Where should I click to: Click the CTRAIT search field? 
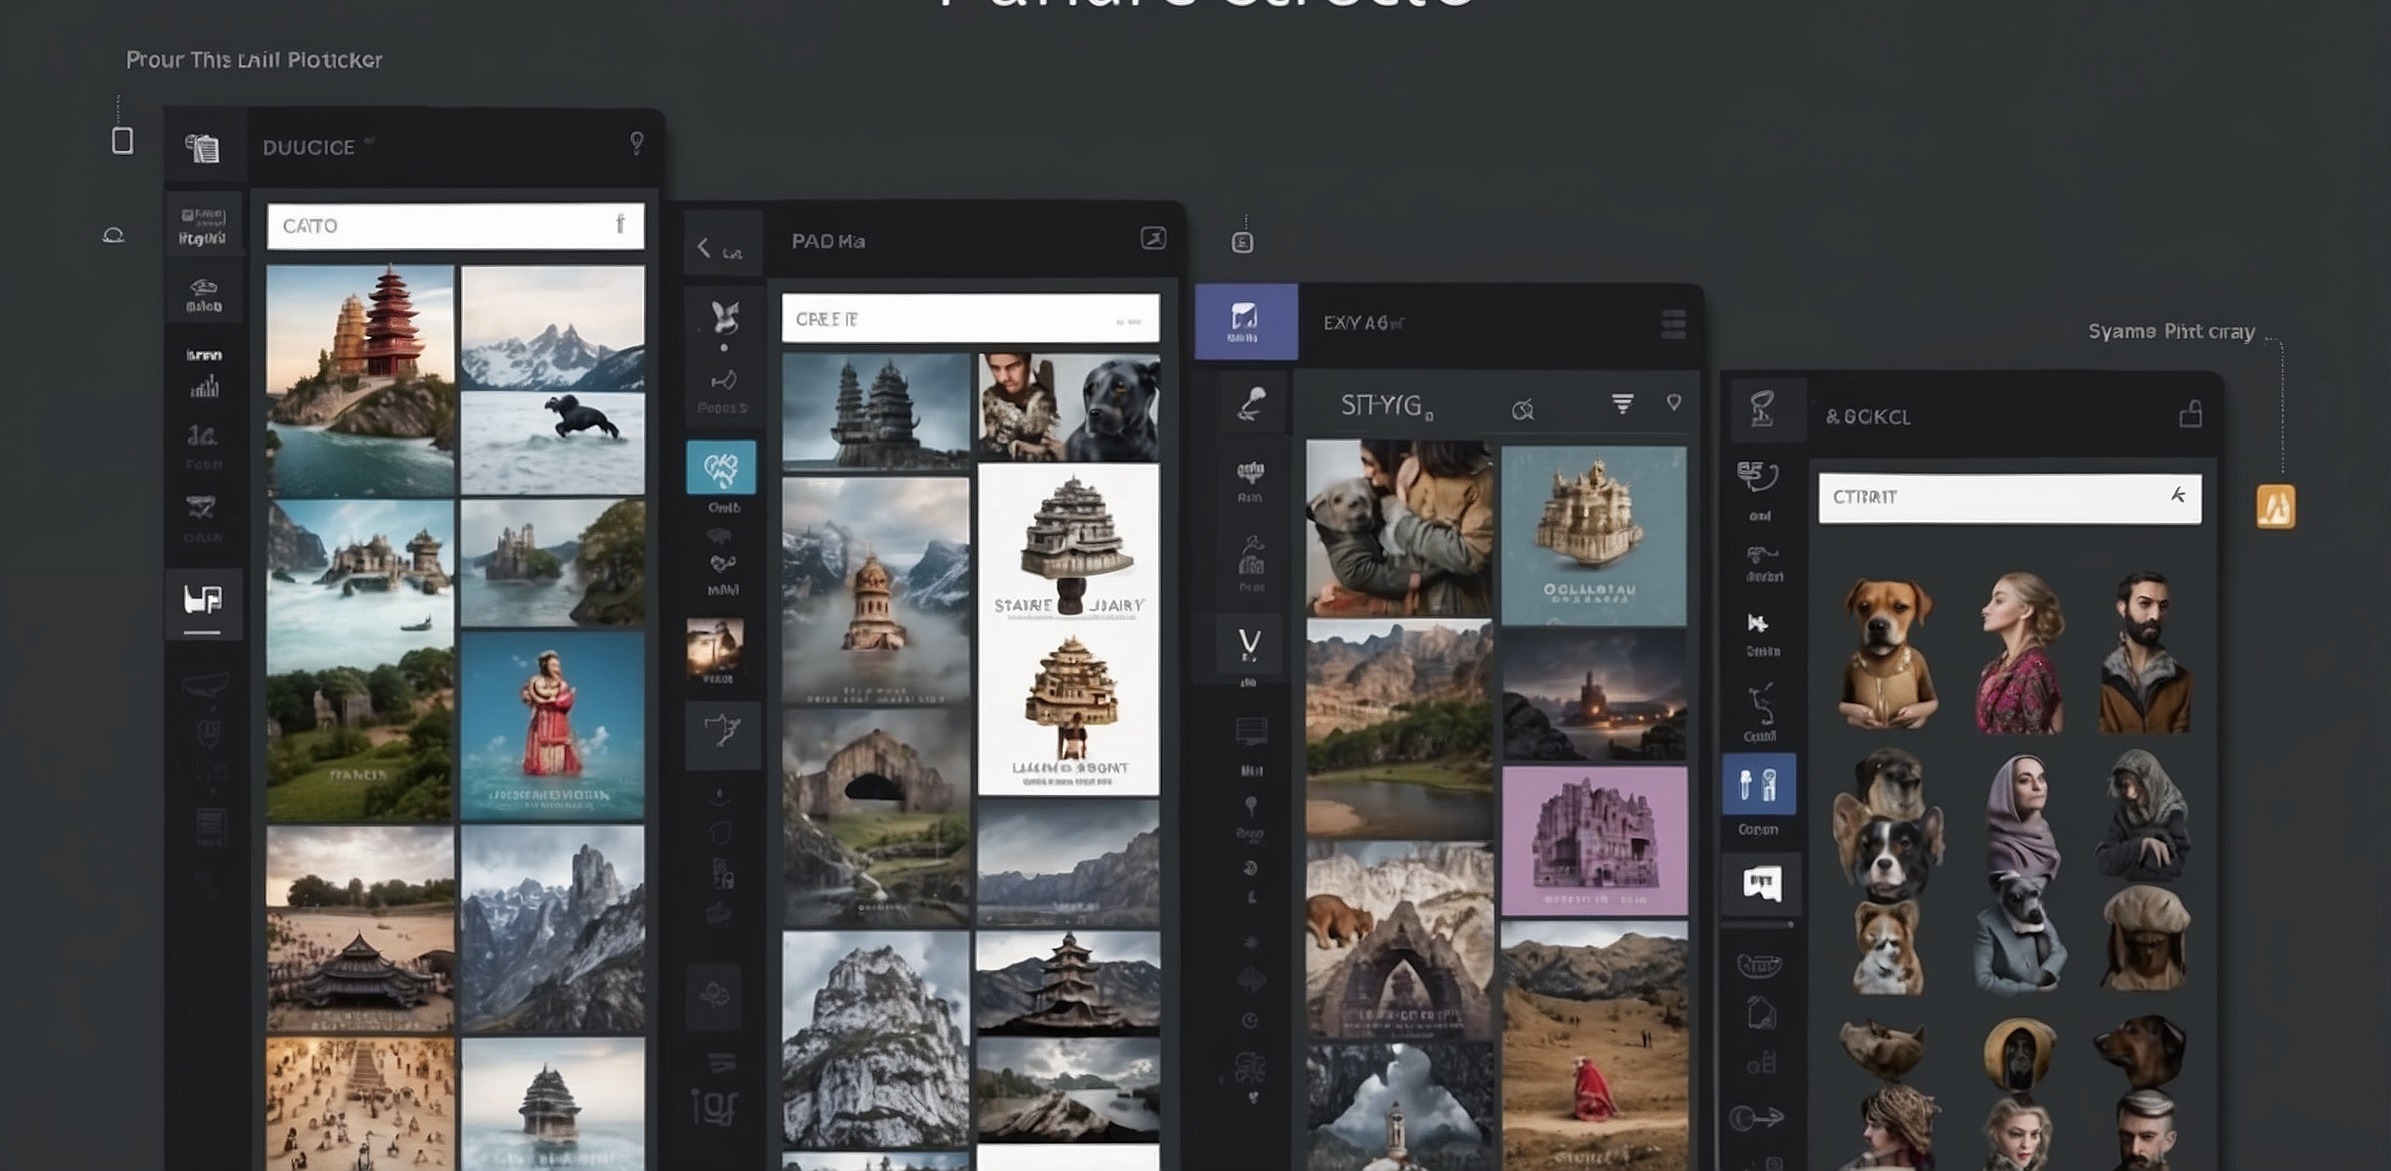(x=2010, y=498)
